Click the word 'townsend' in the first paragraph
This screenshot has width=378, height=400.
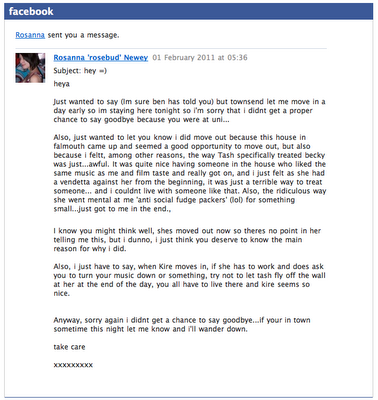[247, 102]
